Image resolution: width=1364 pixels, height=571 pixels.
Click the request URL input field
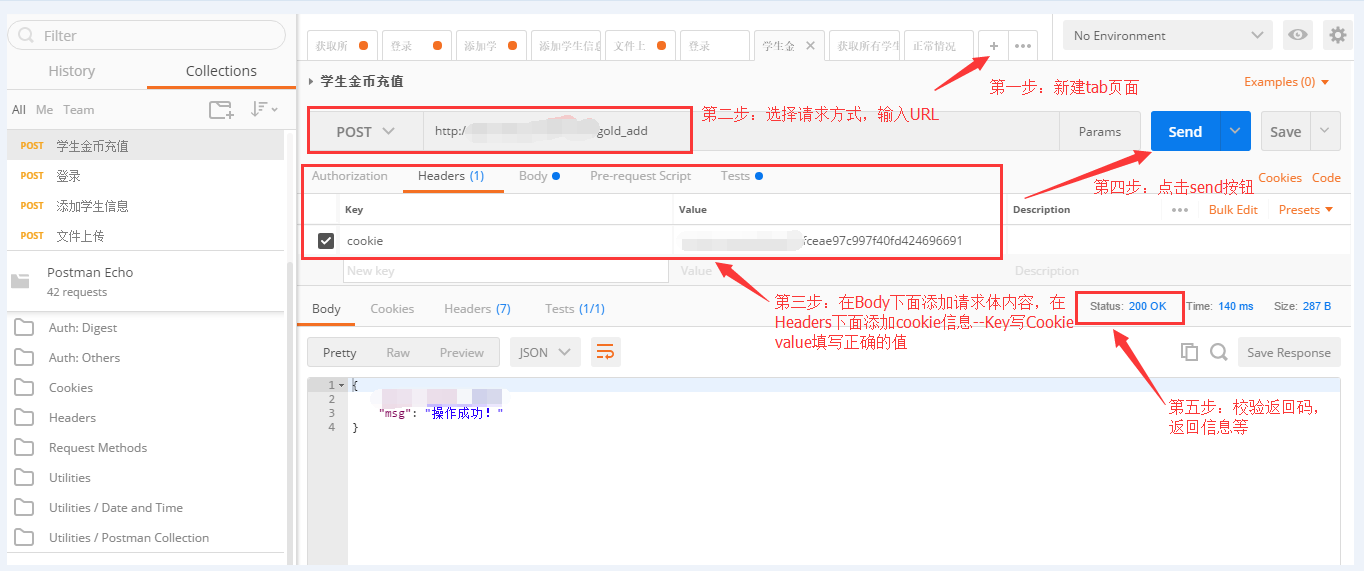[x=741, y=131]
